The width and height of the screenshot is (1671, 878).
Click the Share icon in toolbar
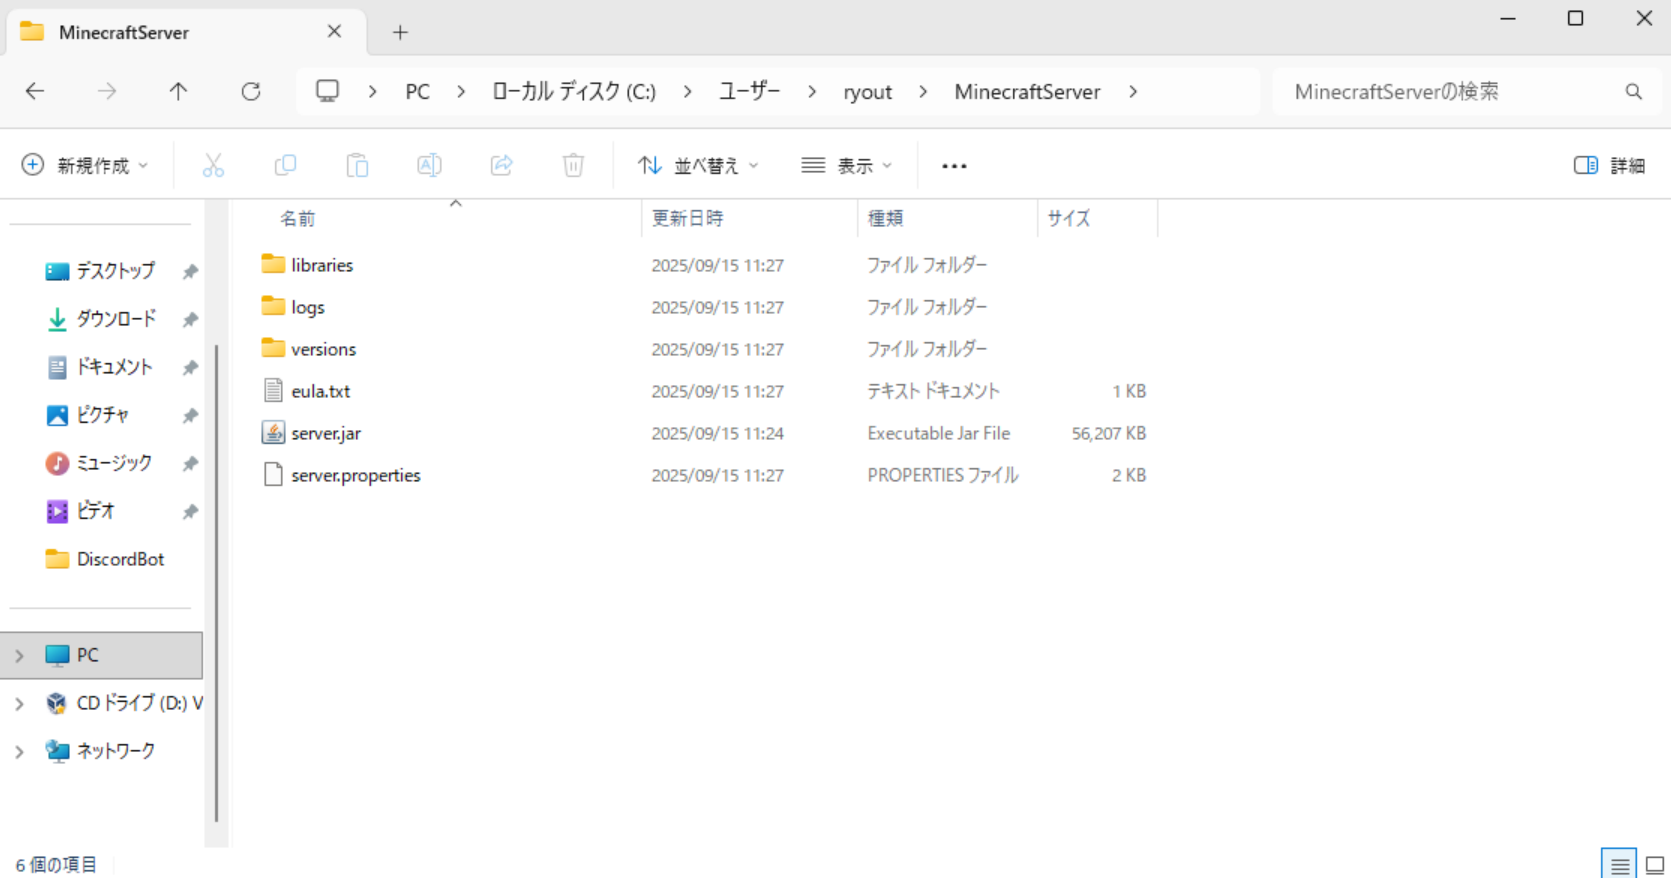click(x=501, y=165)
